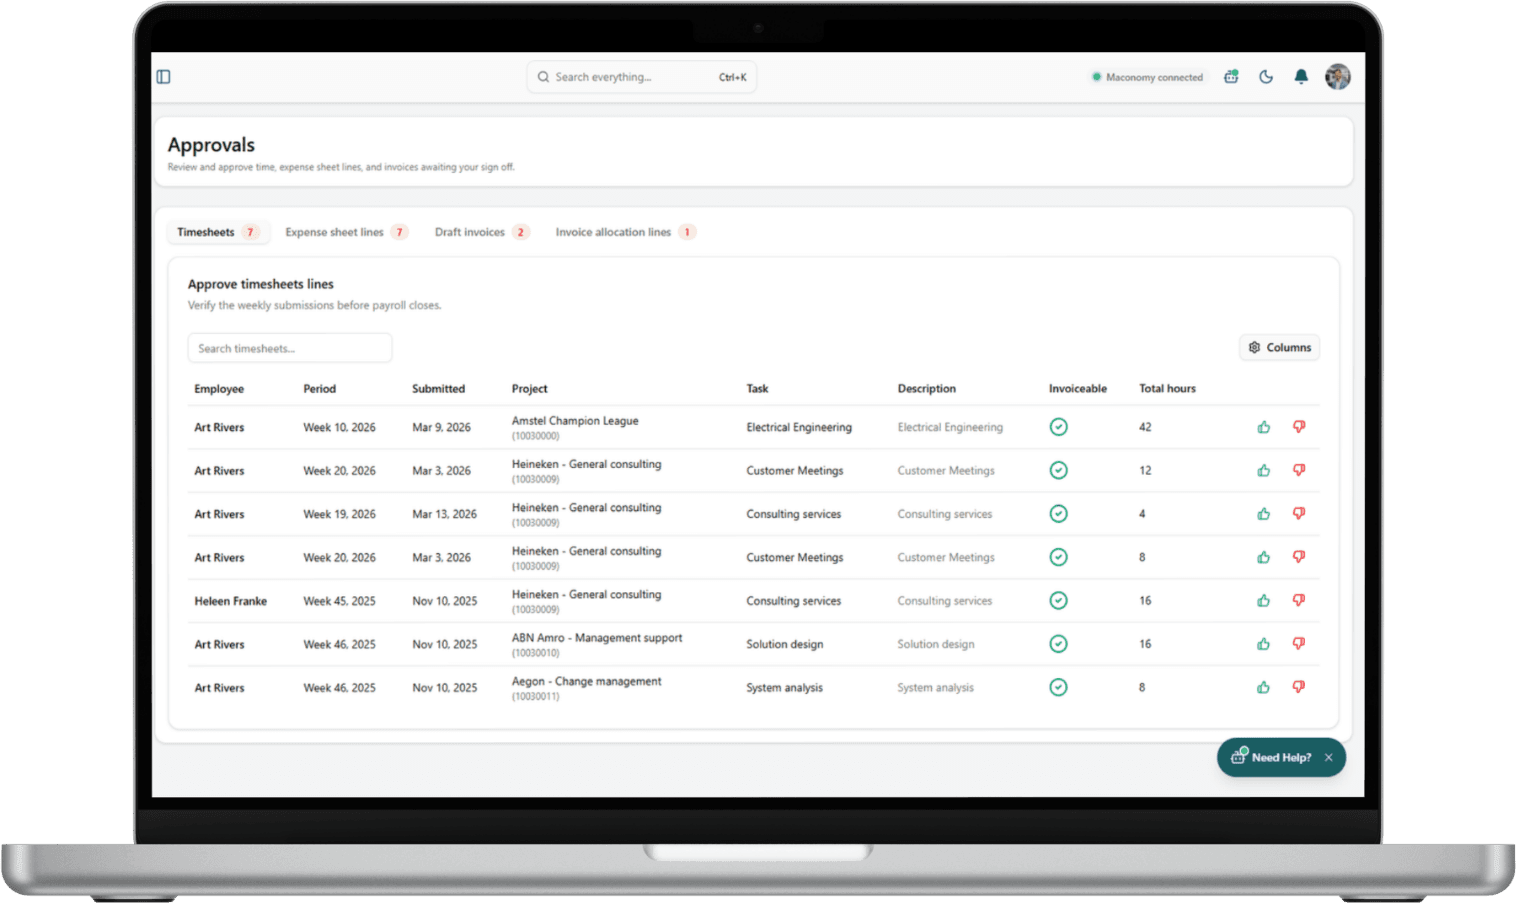The height and width of the screenshot is (903, 1517).
Task: Open your profile avatar menu
Action: click(x=1337, y=77)
